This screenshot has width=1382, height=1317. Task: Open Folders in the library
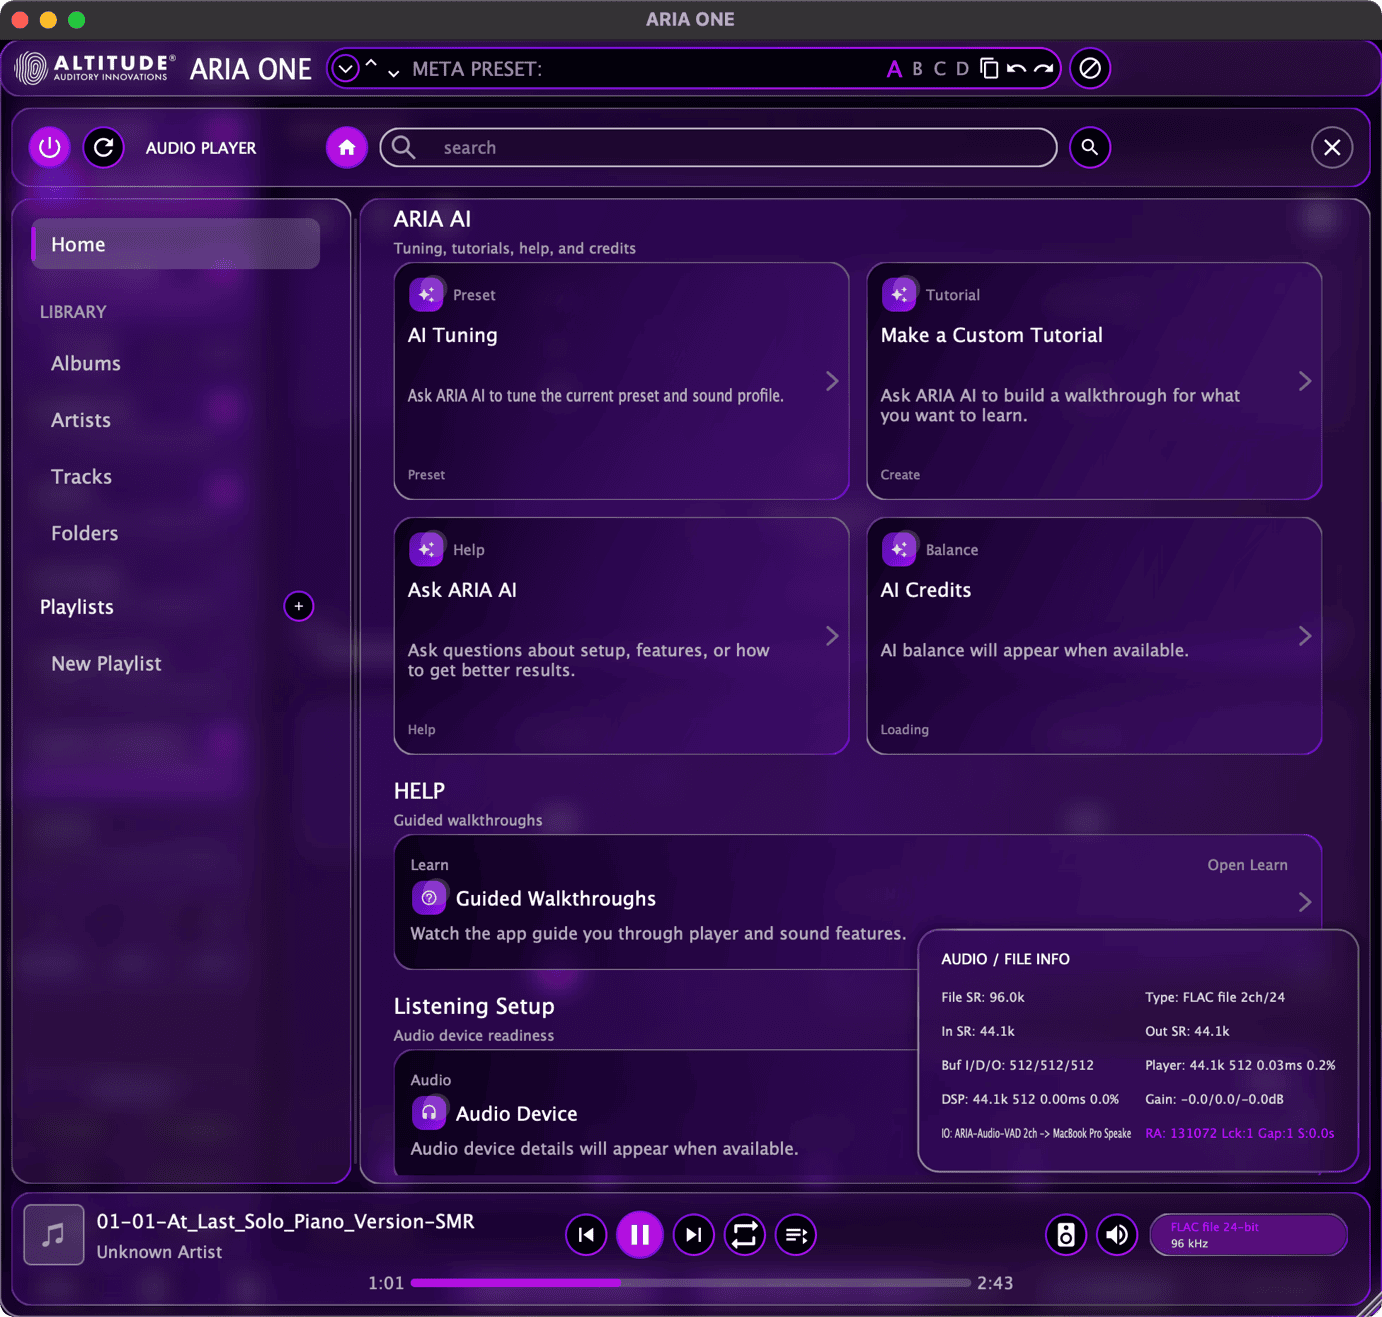point(85,534)
